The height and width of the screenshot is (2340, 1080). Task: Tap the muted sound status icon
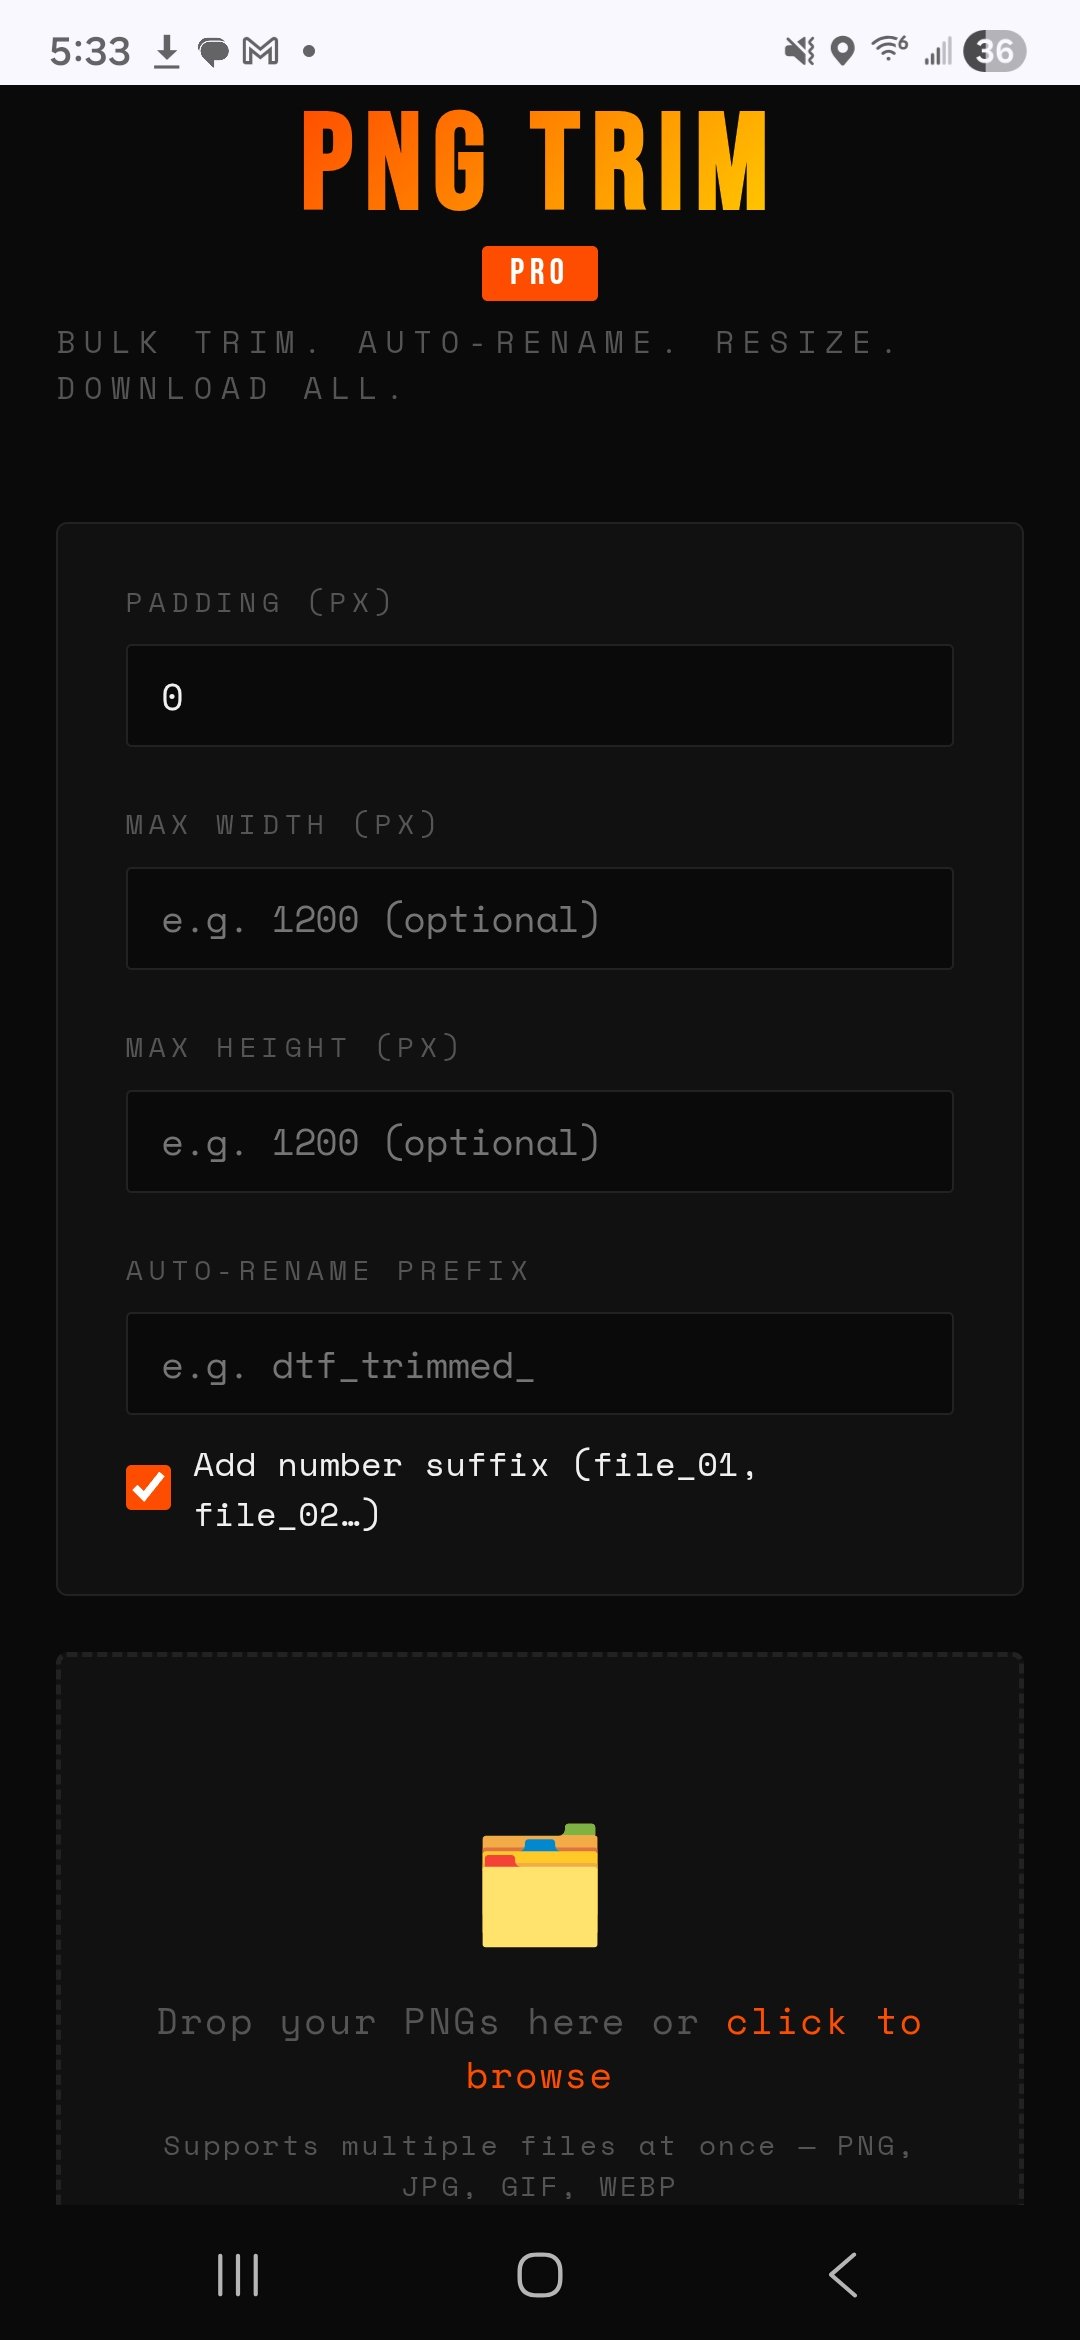[x=799, y=51]
